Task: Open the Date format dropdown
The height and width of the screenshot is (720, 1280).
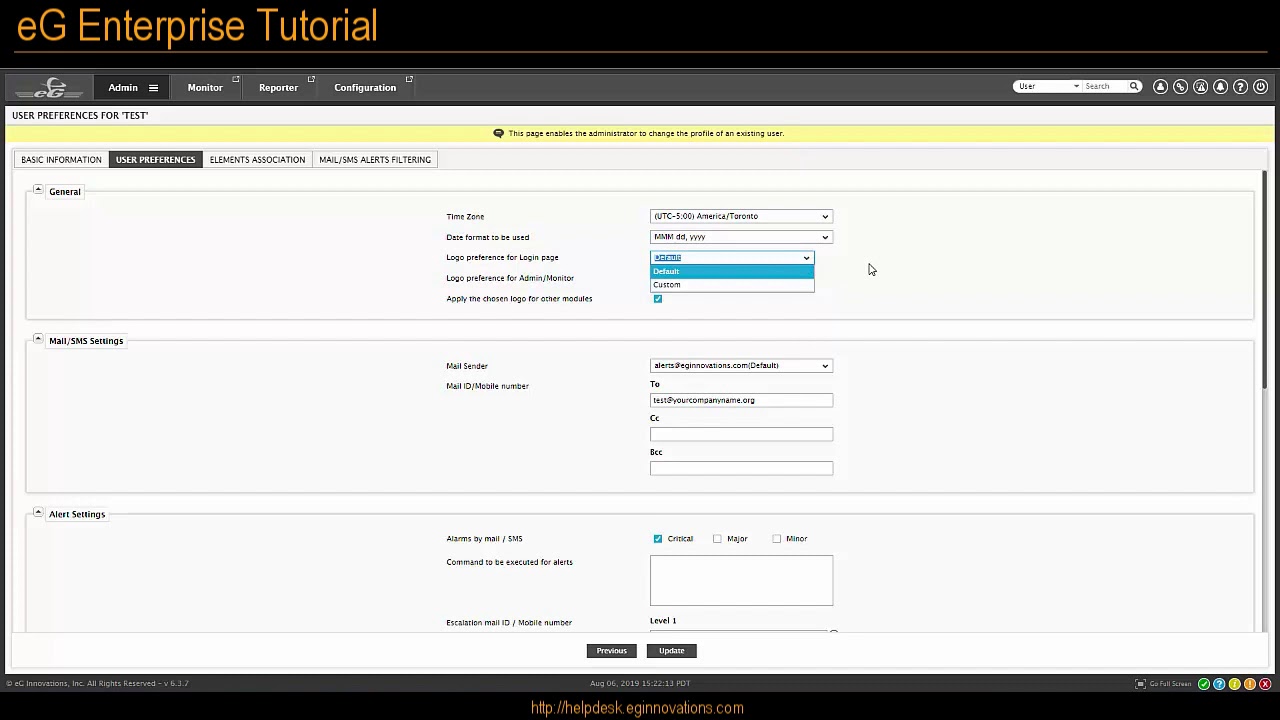Action: (741, 237)
